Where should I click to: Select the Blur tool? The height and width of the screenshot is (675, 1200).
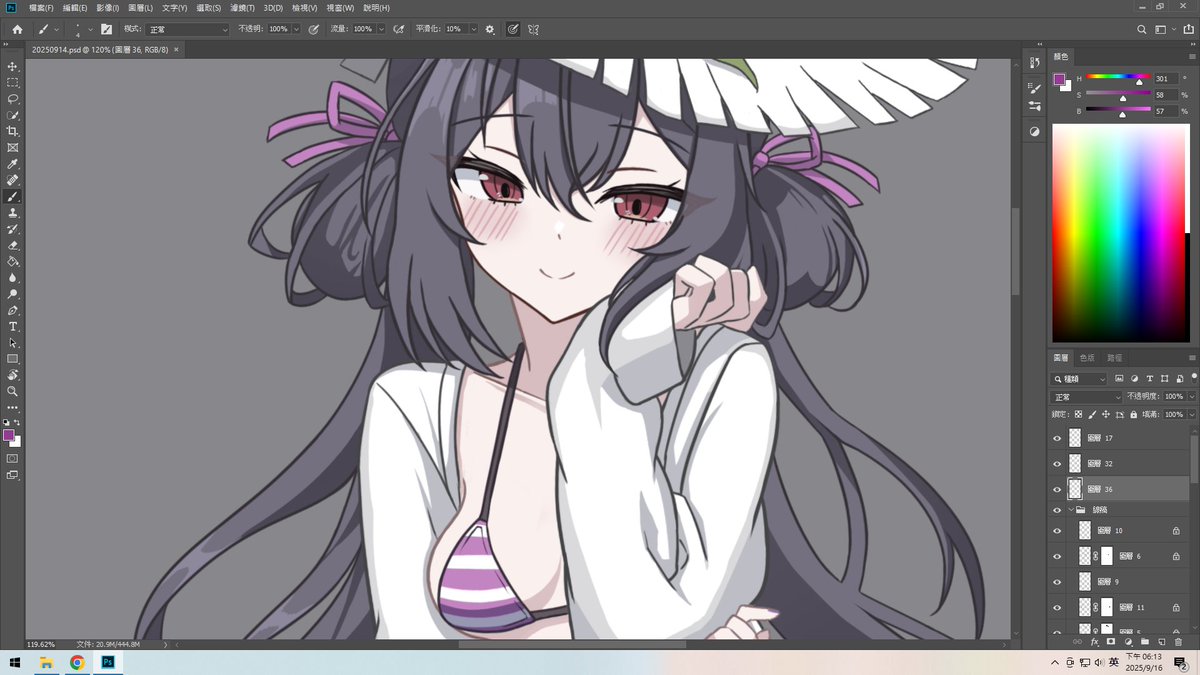click(x=13, y=278)
